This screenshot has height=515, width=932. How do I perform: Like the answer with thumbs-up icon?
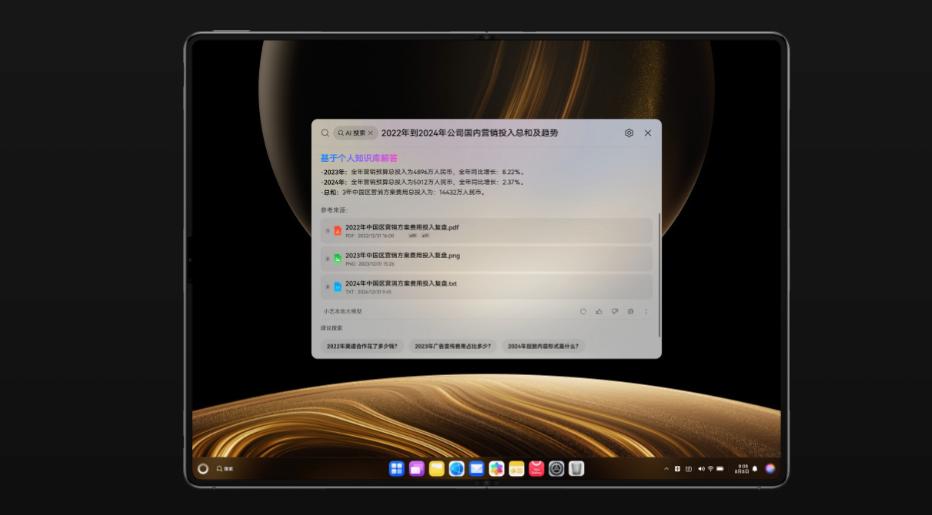coord(599,312)
